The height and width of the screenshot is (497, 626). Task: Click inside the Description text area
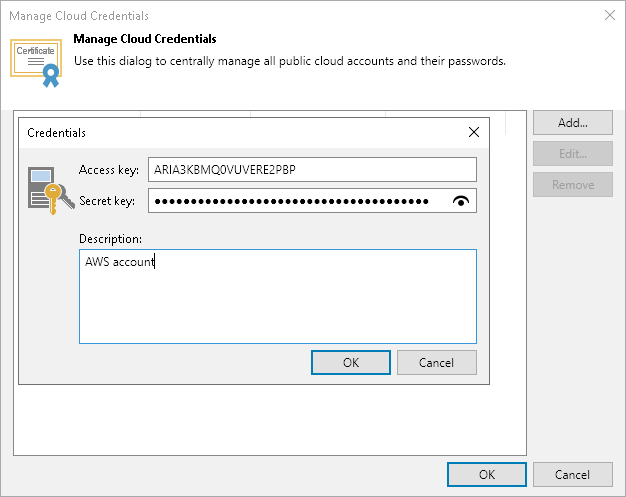tap(278, 296)
